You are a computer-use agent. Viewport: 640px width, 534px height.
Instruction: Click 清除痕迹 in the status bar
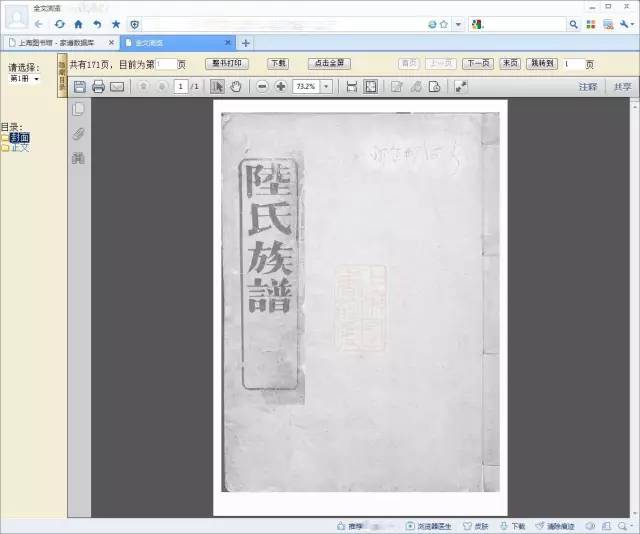point(555,527)
